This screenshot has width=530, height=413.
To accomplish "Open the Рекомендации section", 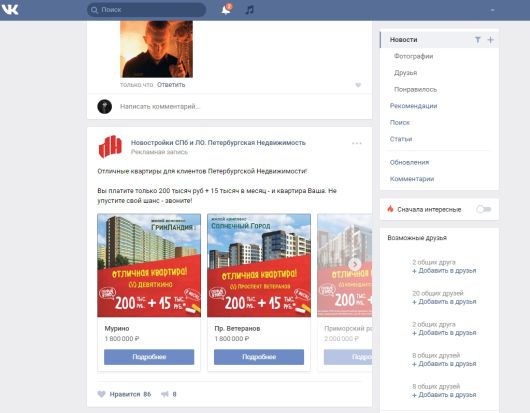I will (413, 106).
